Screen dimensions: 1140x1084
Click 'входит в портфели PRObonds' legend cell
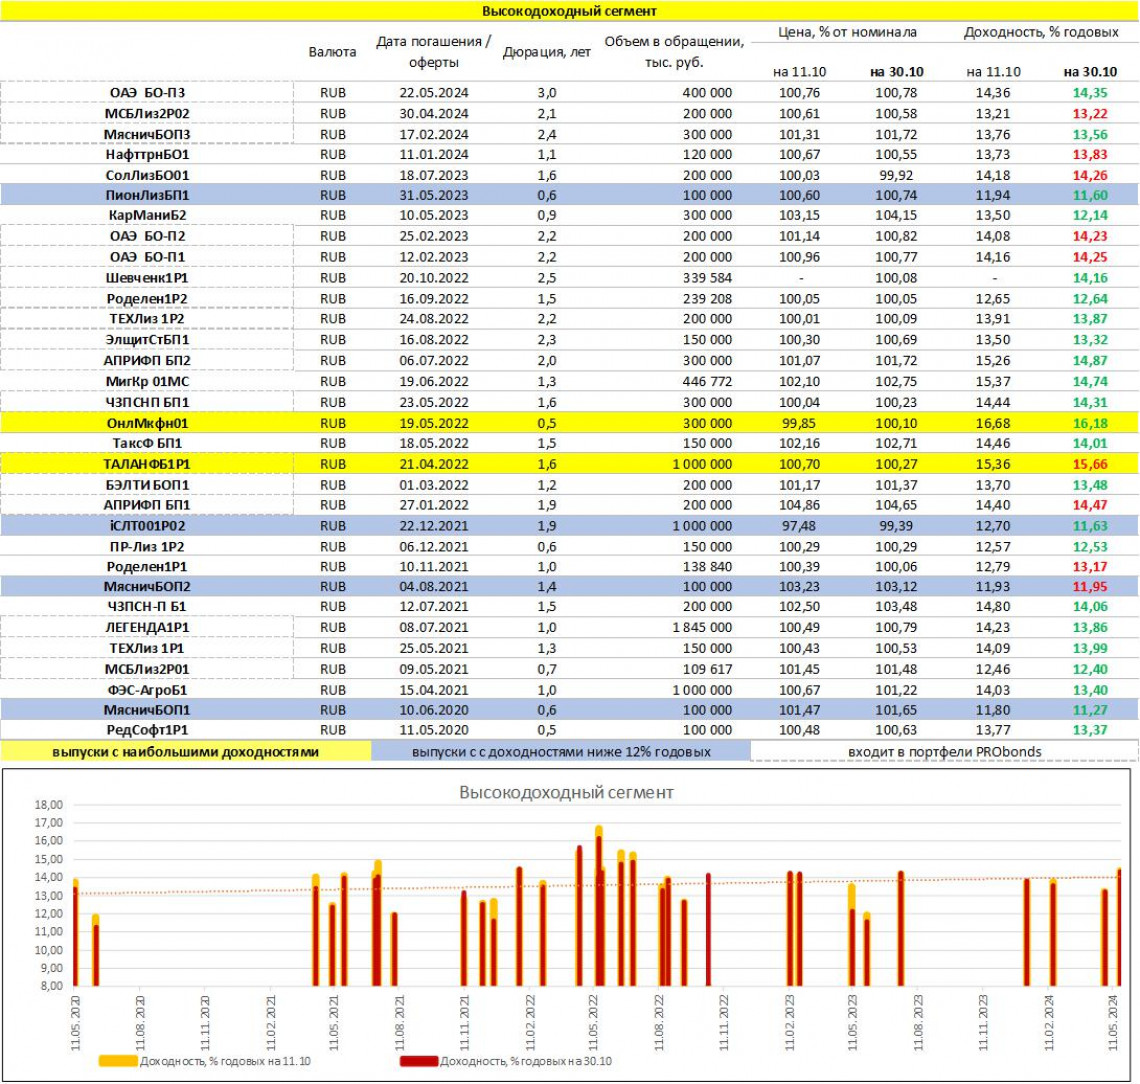click(943, 751)
